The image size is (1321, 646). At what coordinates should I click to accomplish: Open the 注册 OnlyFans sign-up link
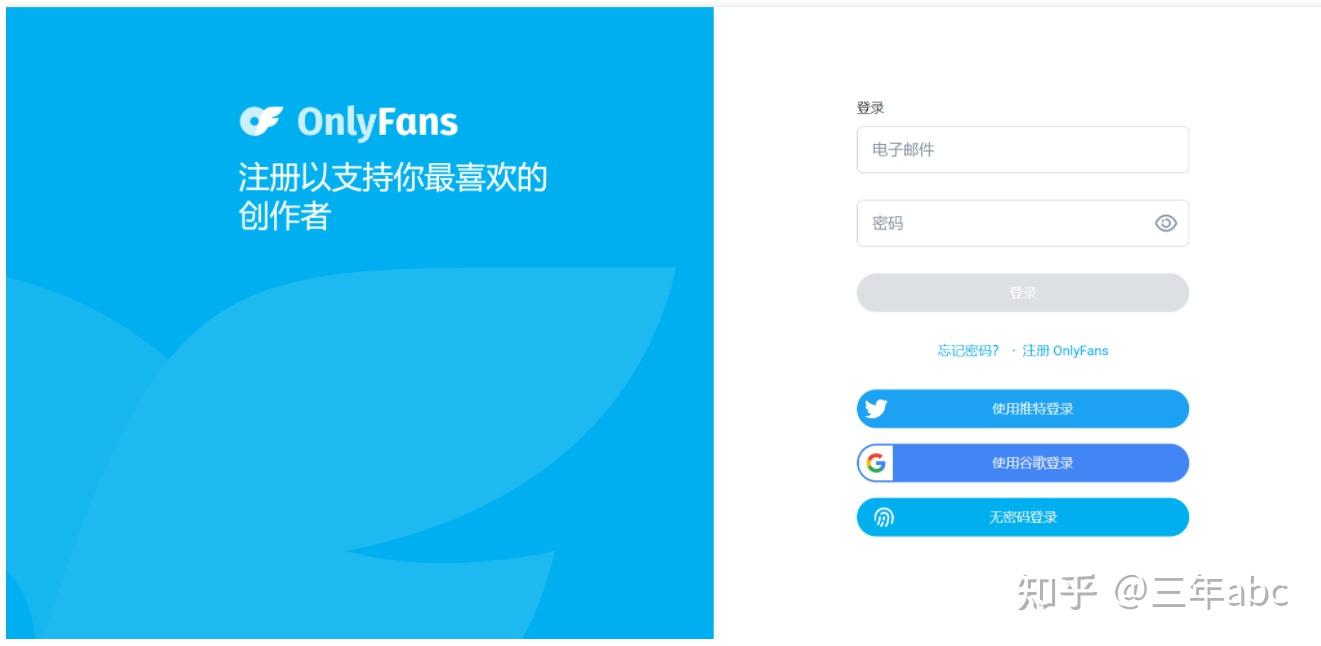point(1065,351)
